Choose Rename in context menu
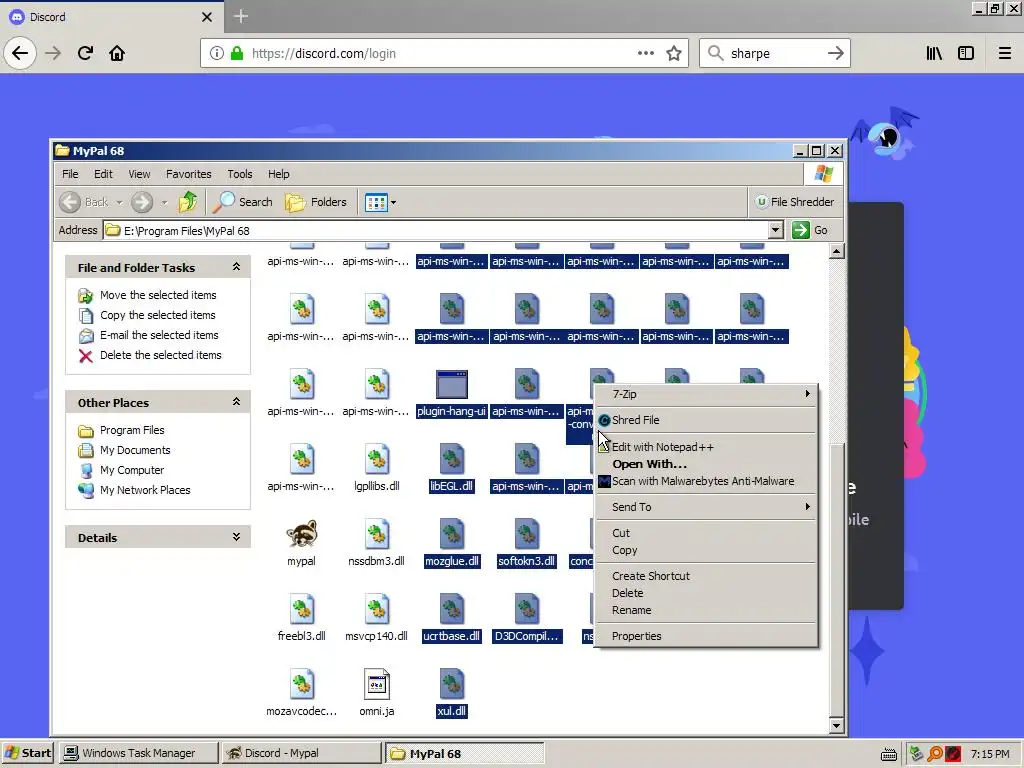Image resolution: width=1024 pixels, height=768 pixels. coord(707,610)
